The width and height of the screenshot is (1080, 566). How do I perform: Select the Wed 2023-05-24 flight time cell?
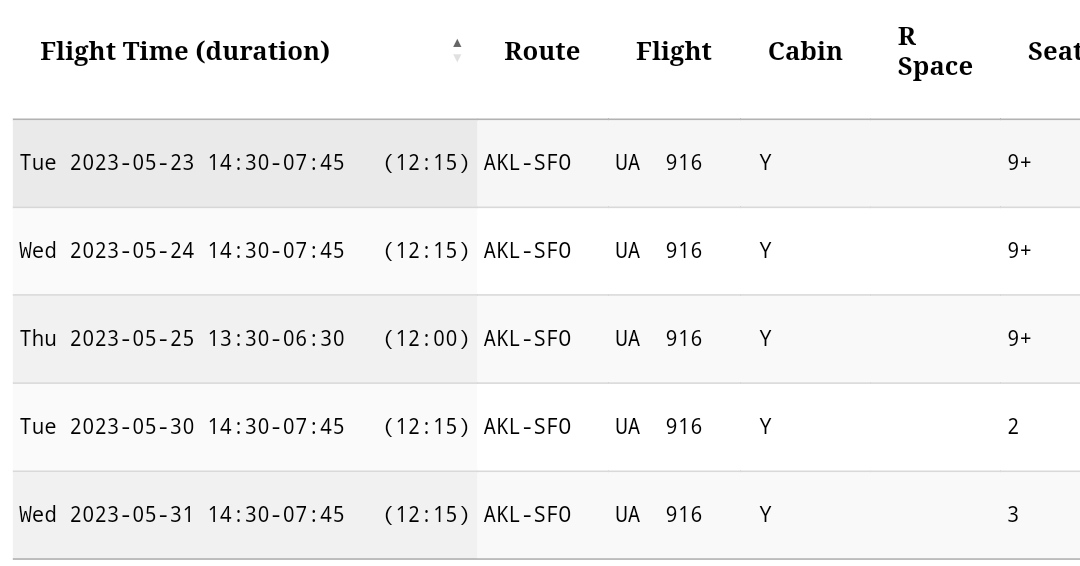pos(182,251)
